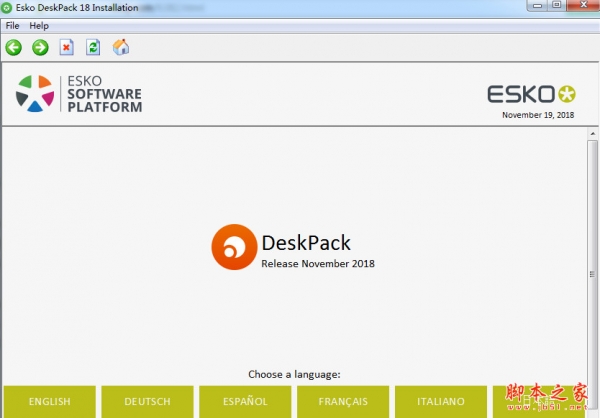Choose ENGLISH as installation language
Image resolution: width=600 pixels, height=418 pixels.
click(x=50, y=402)
